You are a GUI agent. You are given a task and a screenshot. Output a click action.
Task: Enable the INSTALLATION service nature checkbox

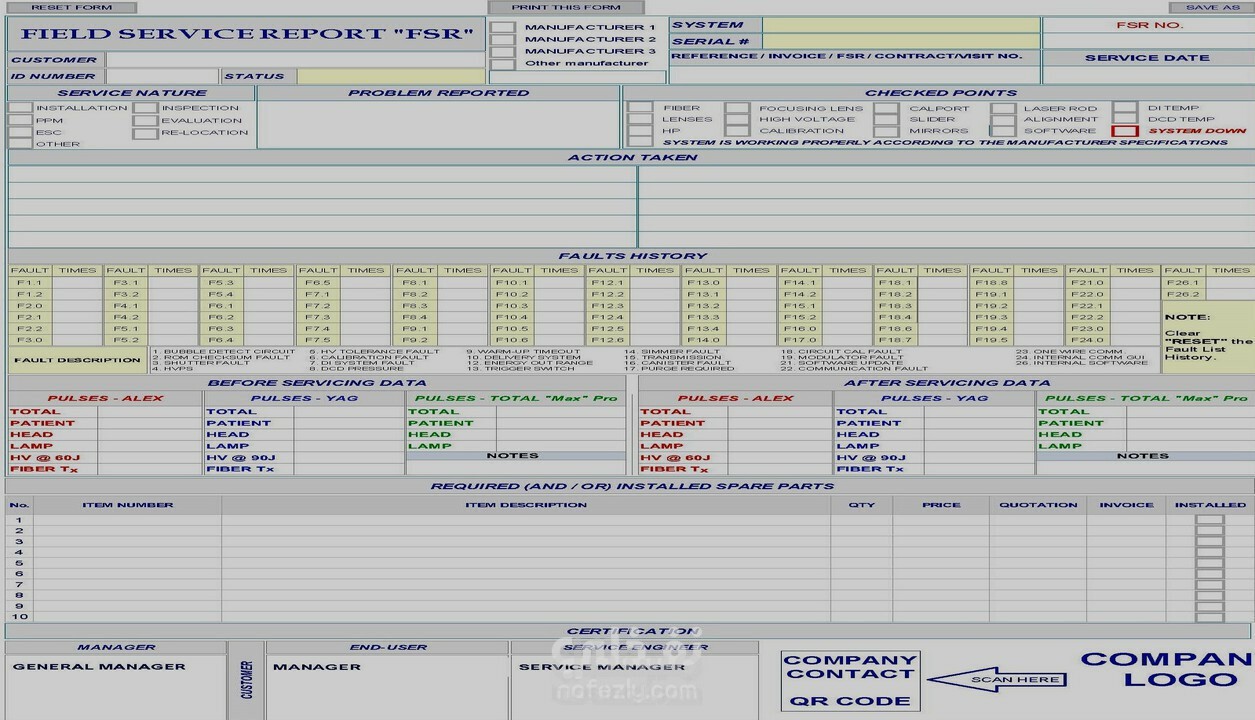[x=20, y=108]
